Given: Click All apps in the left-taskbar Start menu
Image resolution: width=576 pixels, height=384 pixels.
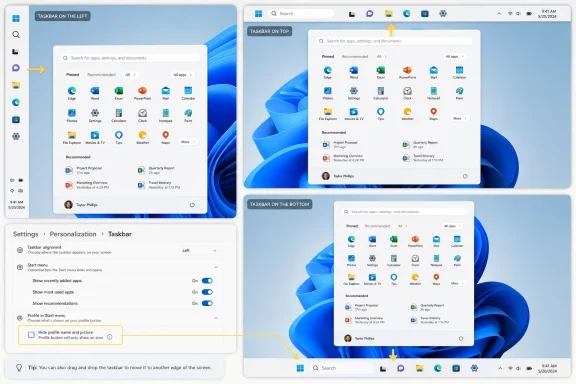Looking at the screenshot, I should click(182, 75).
